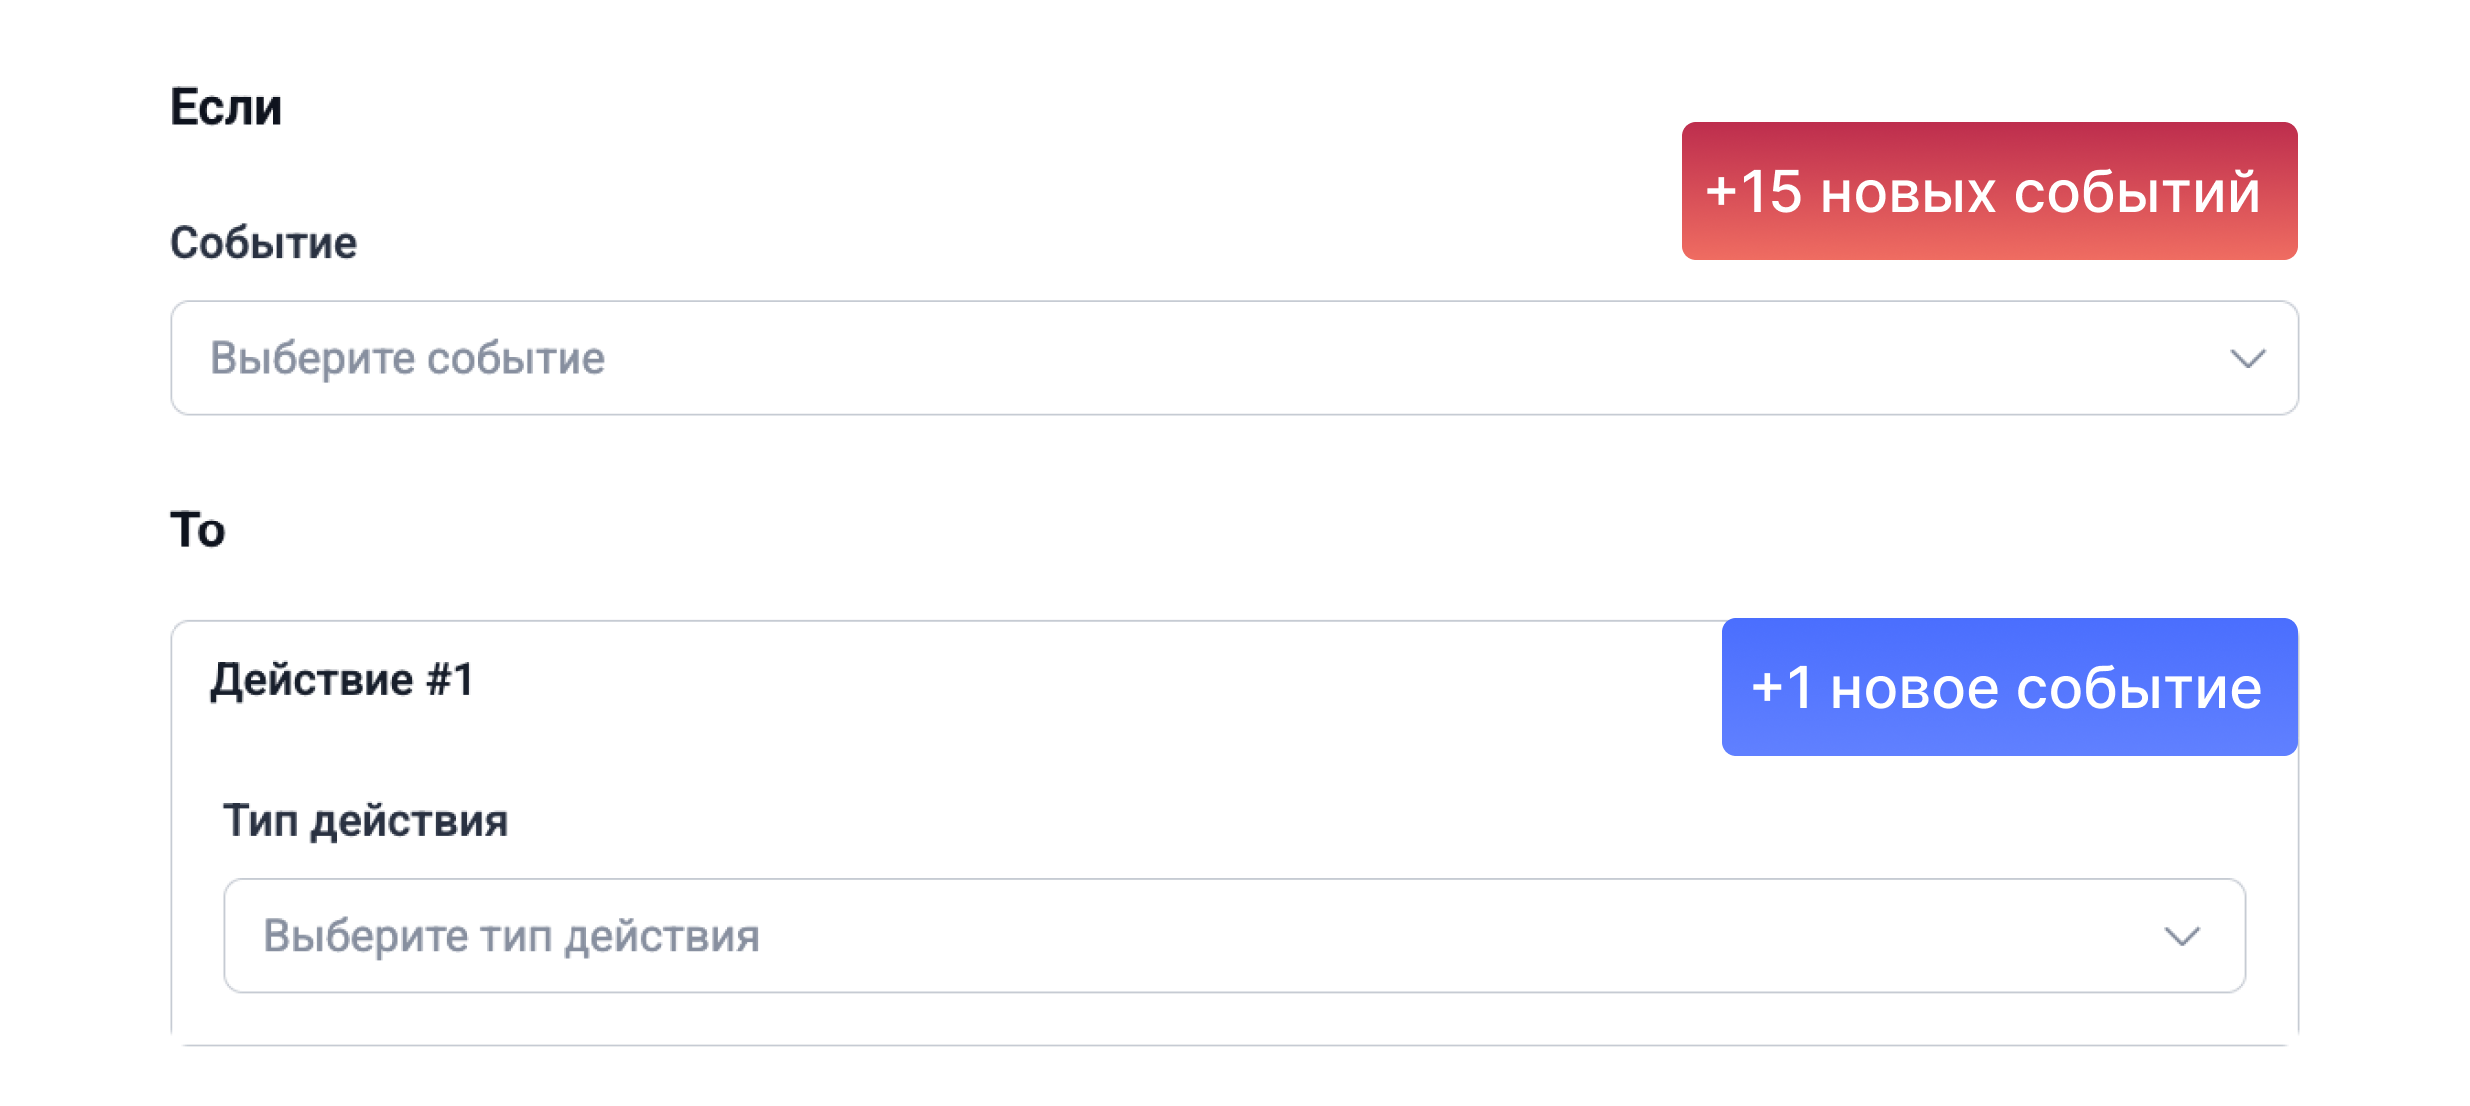Click the "+1" number on the blue badge
Image resolution: width=2470 pixels, height=1106 pixels.
(1781, 687)
